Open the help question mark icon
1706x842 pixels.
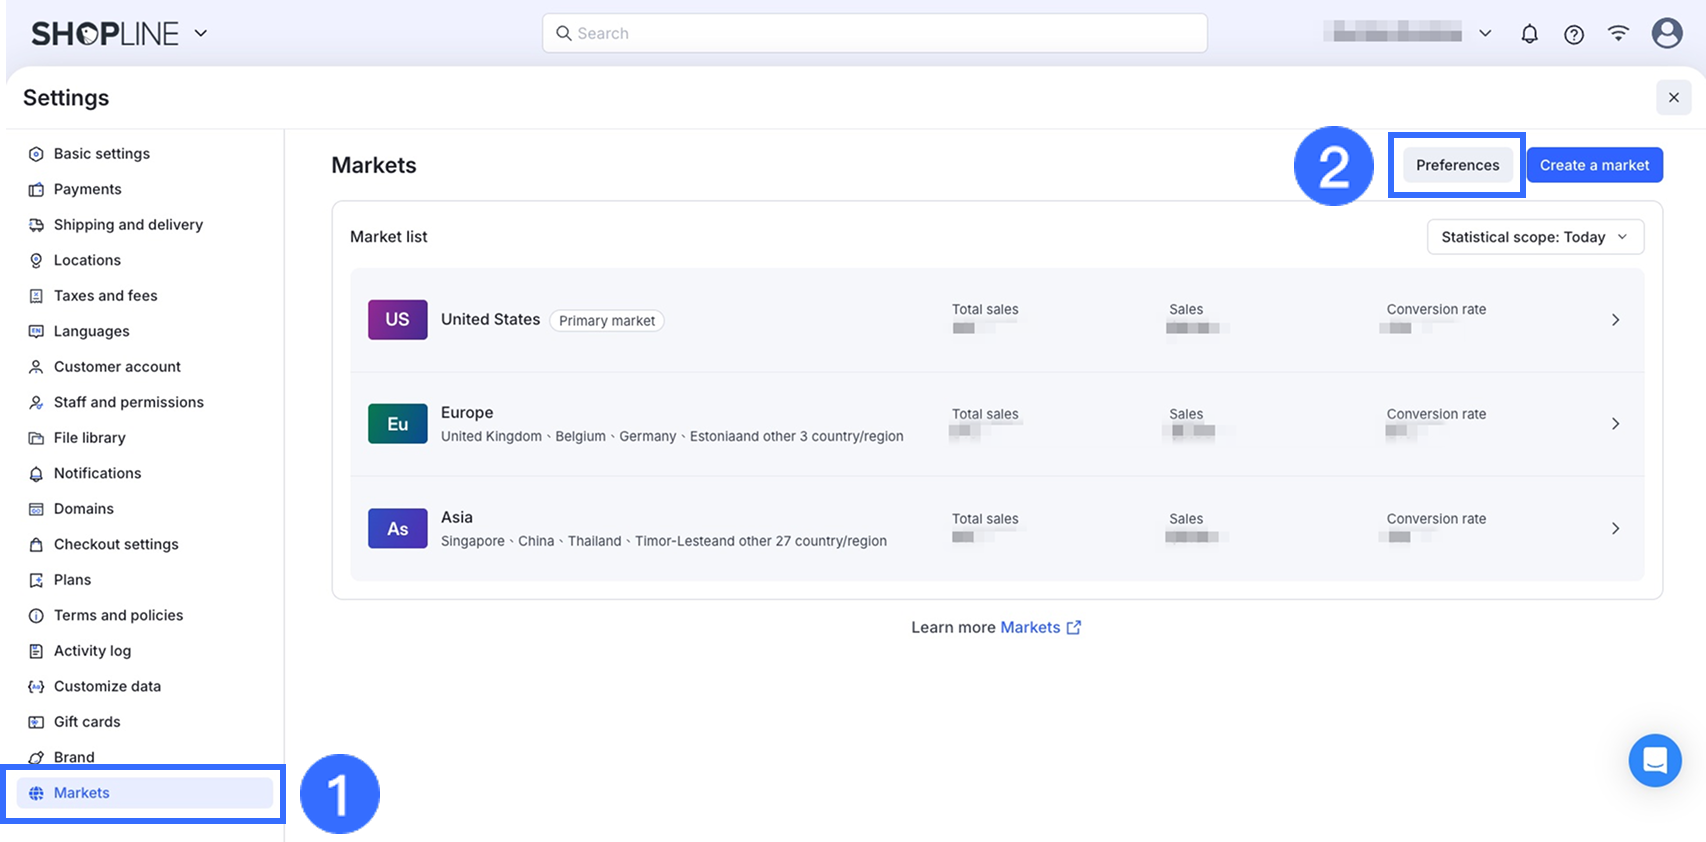coord(1574,34)
